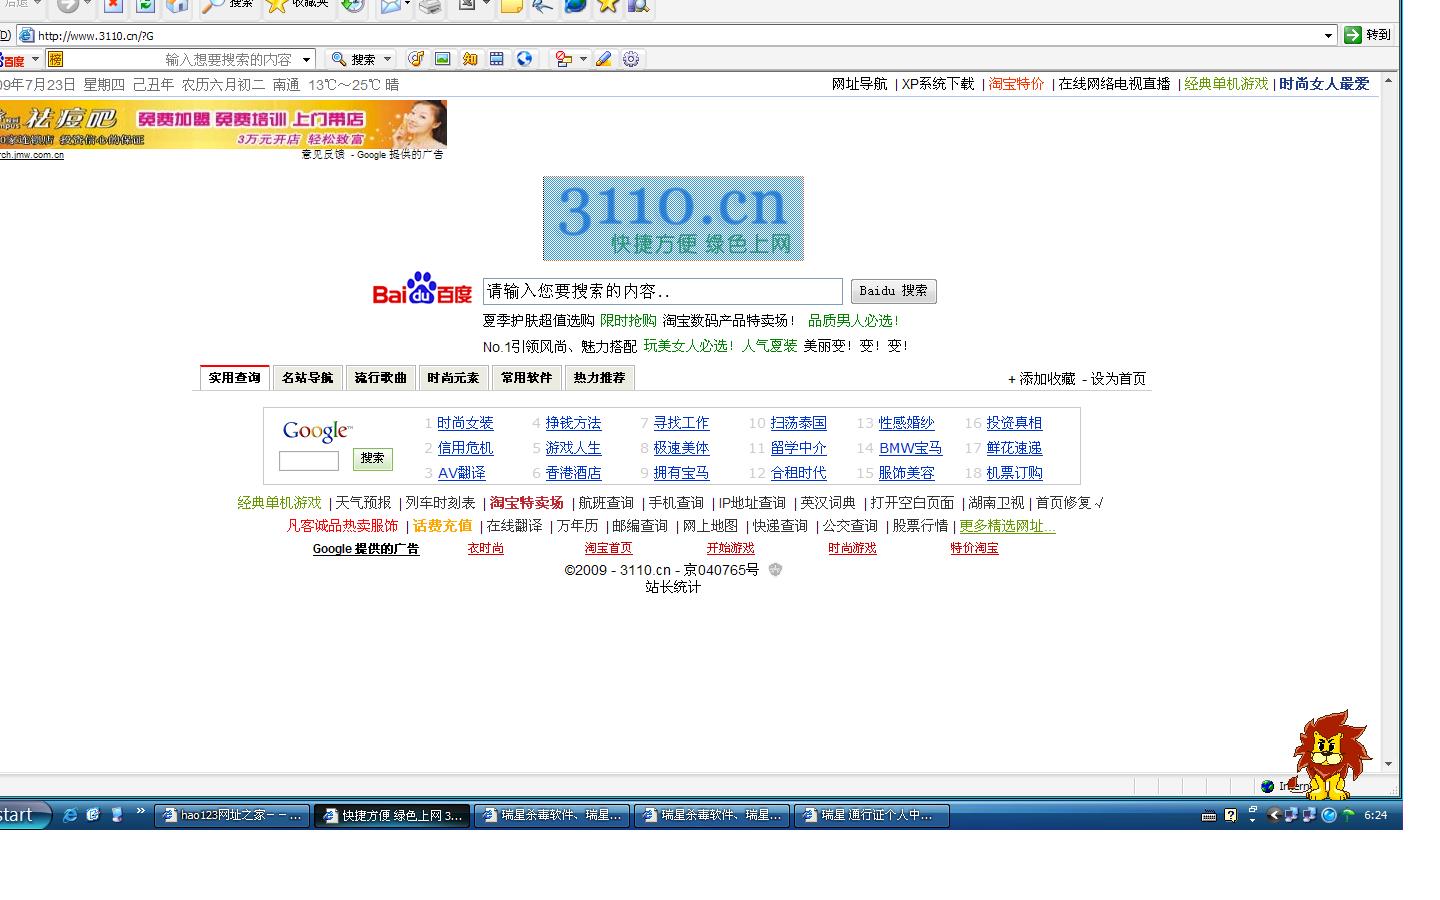This screenshot has height=900, width=1440.
Task: Open the 搜索 magnifier toolbar button
Action: (228, 6)
